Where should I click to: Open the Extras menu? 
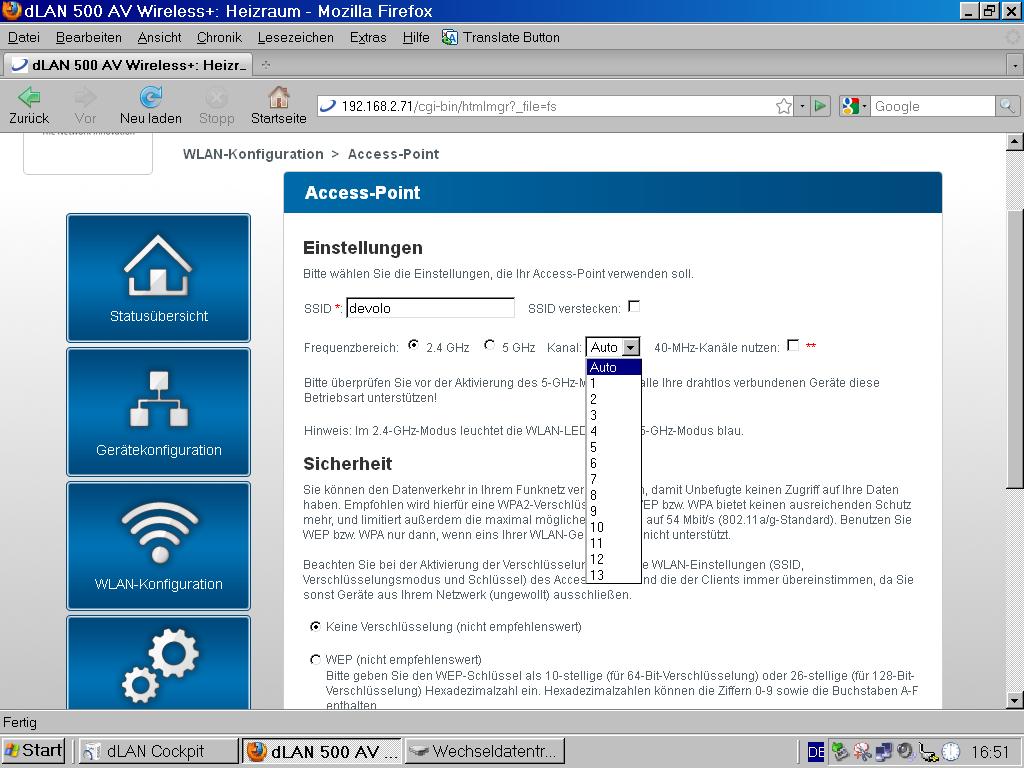(368, 38)
